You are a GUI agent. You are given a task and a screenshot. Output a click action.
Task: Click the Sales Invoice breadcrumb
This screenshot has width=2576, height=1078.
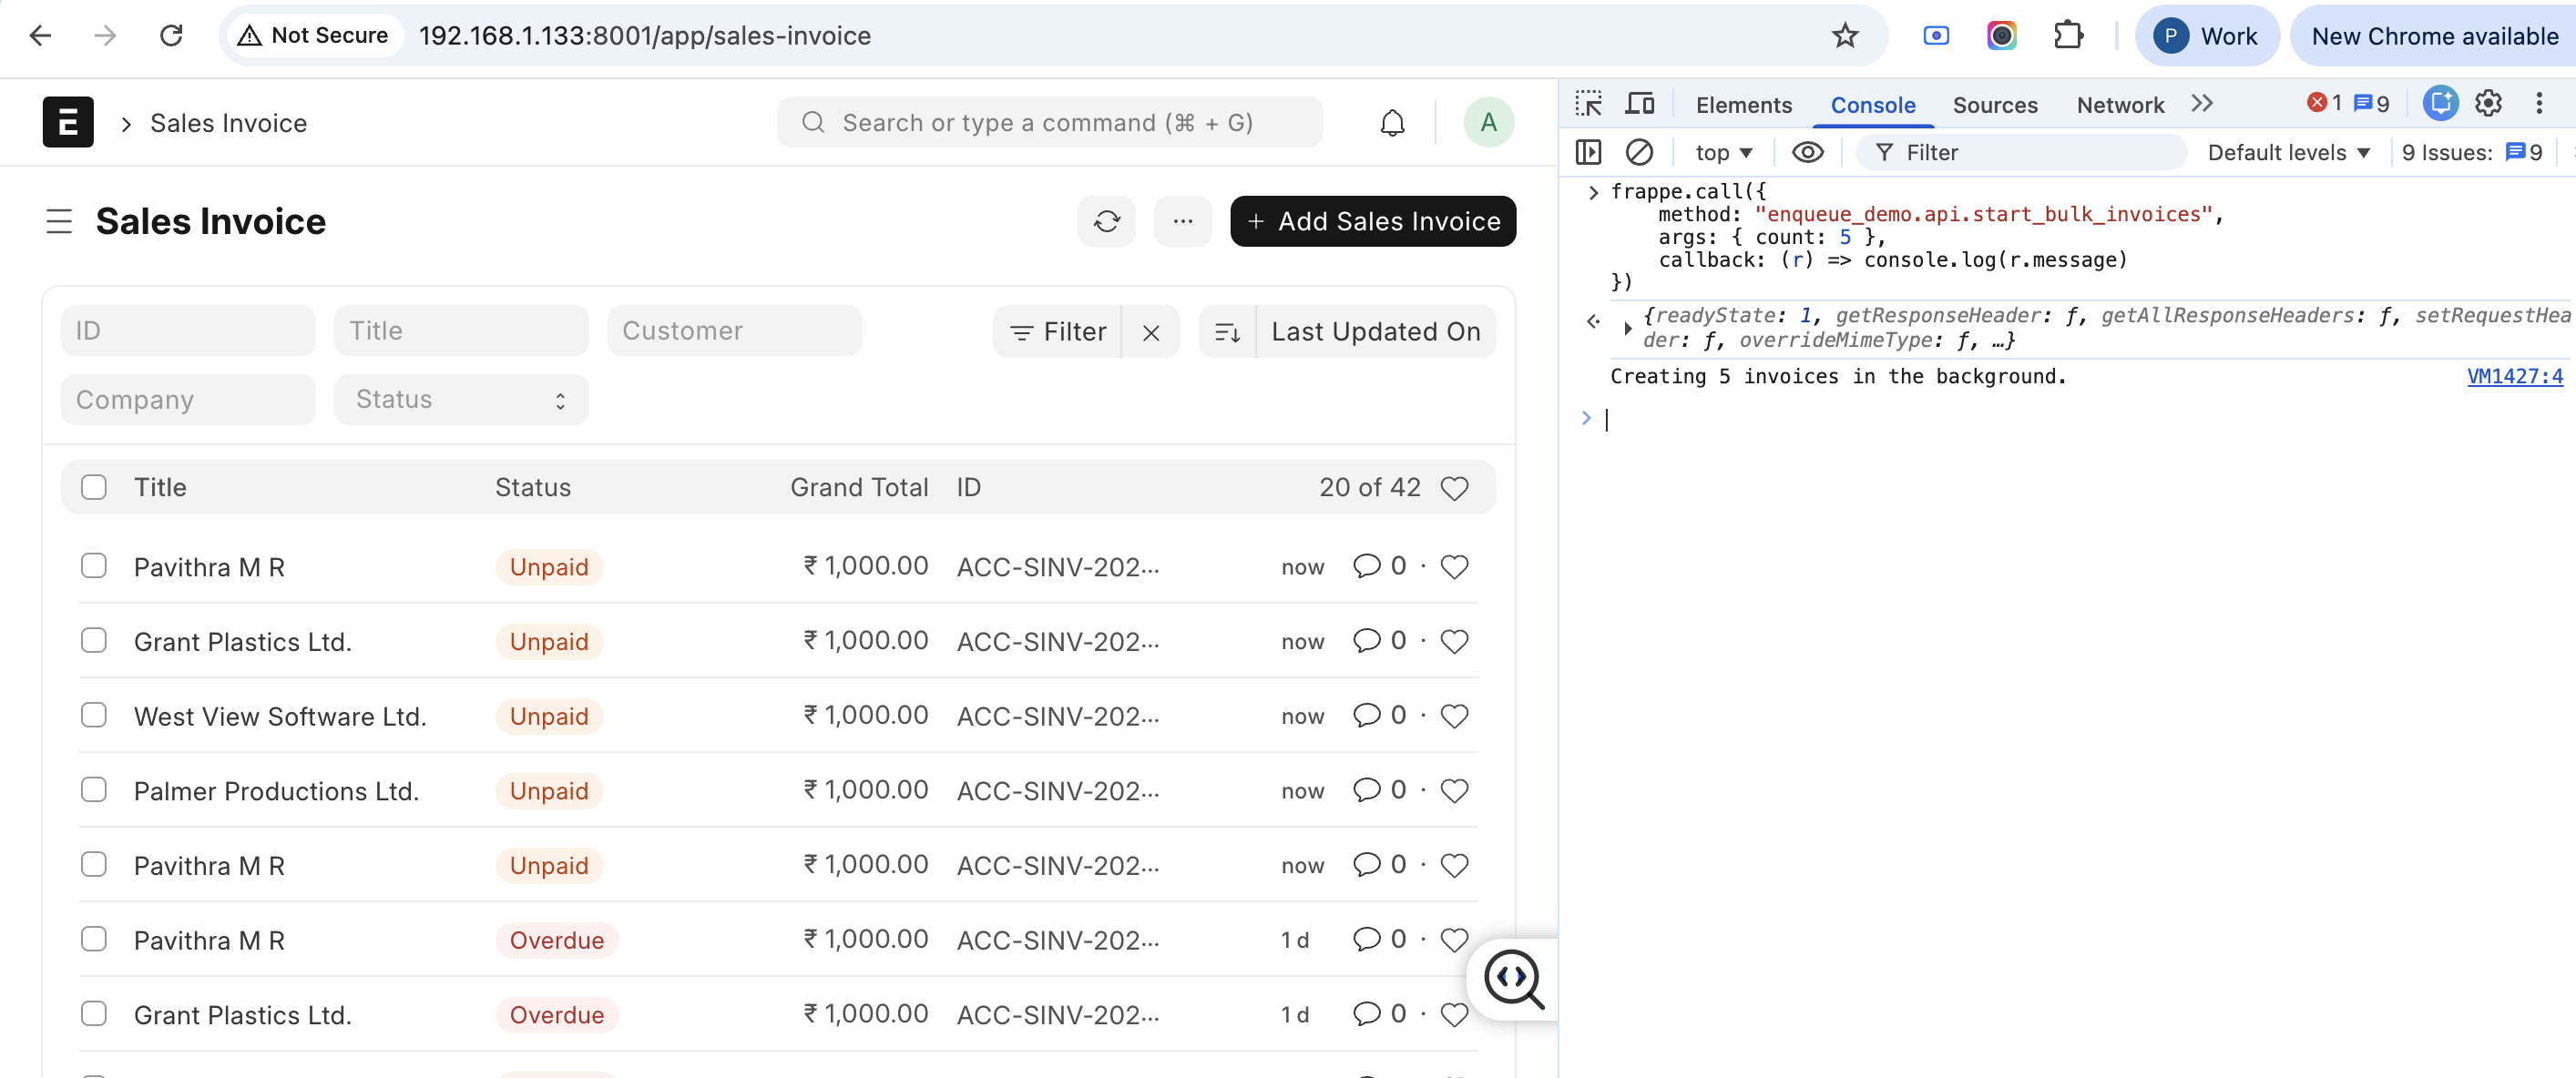click(x=228, y=123)
